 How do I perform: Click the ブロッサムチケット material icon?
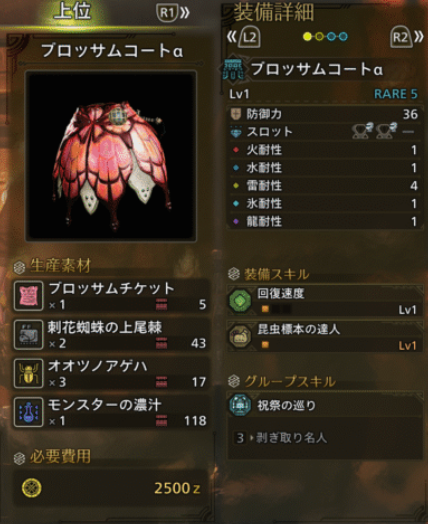28,296
